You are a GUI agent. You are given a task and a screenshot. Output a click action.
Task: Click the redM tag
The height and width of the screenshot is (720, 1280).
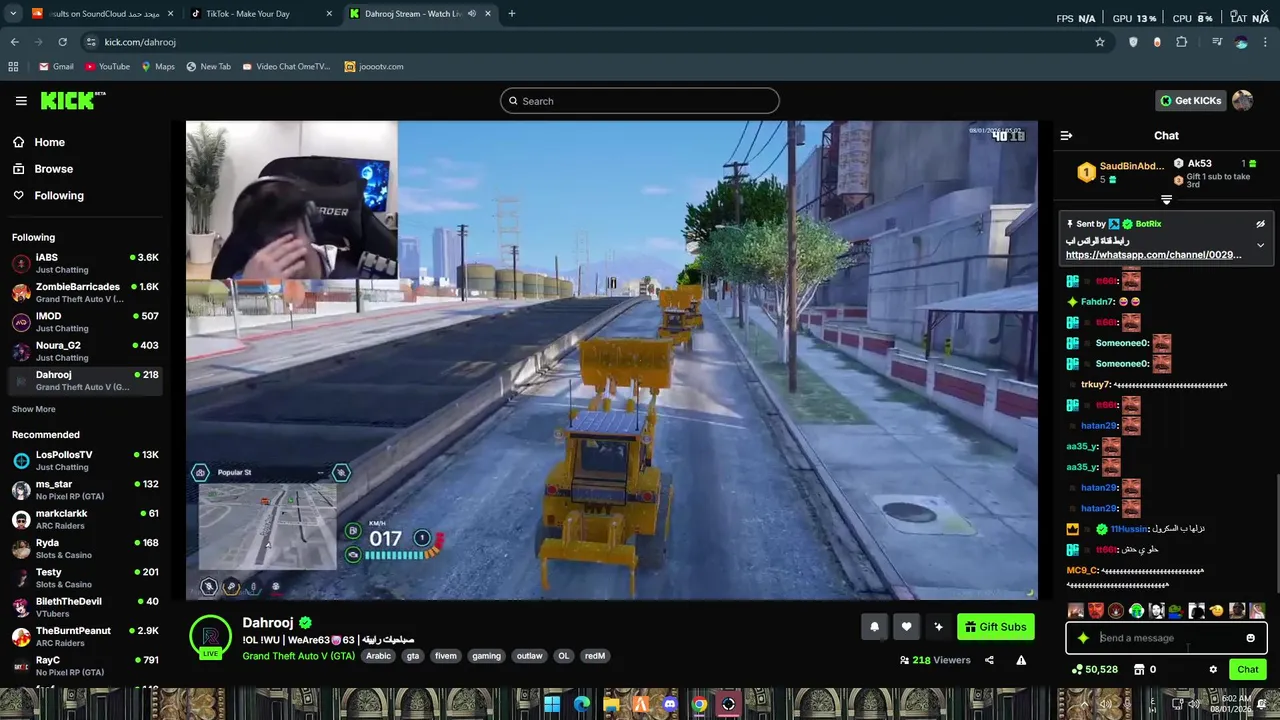coord(595,656)
